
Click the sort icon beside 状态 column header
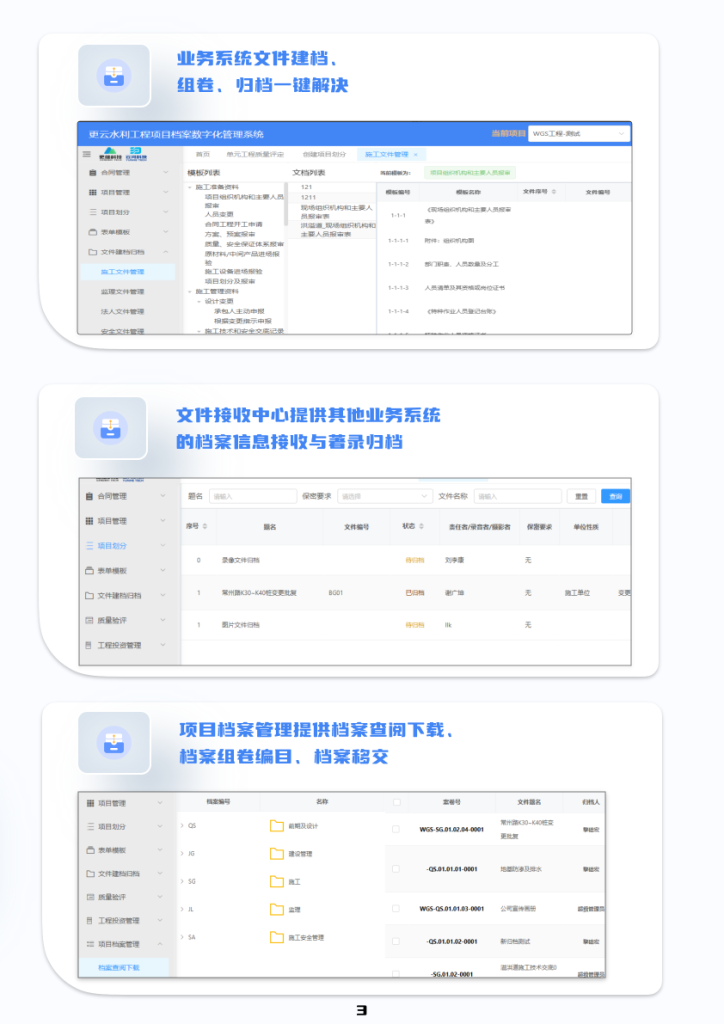(422, 526)
